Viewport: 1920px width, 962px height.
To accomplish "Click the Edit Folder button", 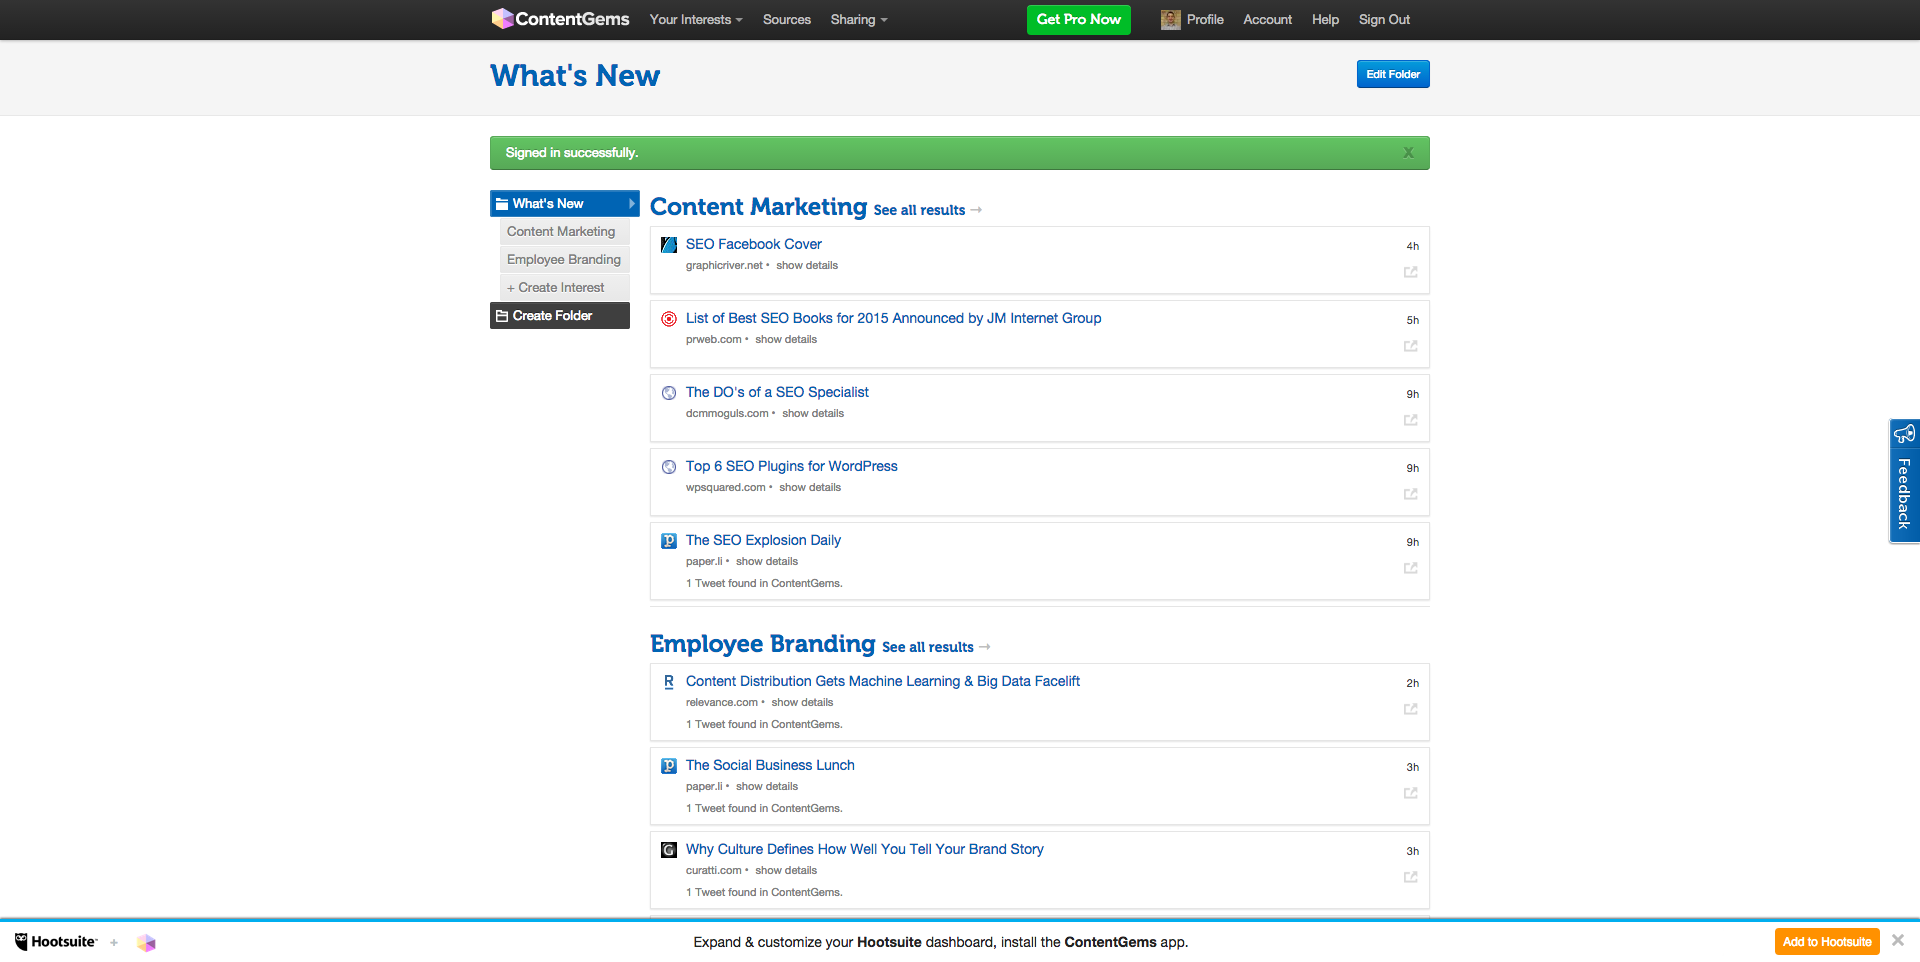I will click(1393, 74).
